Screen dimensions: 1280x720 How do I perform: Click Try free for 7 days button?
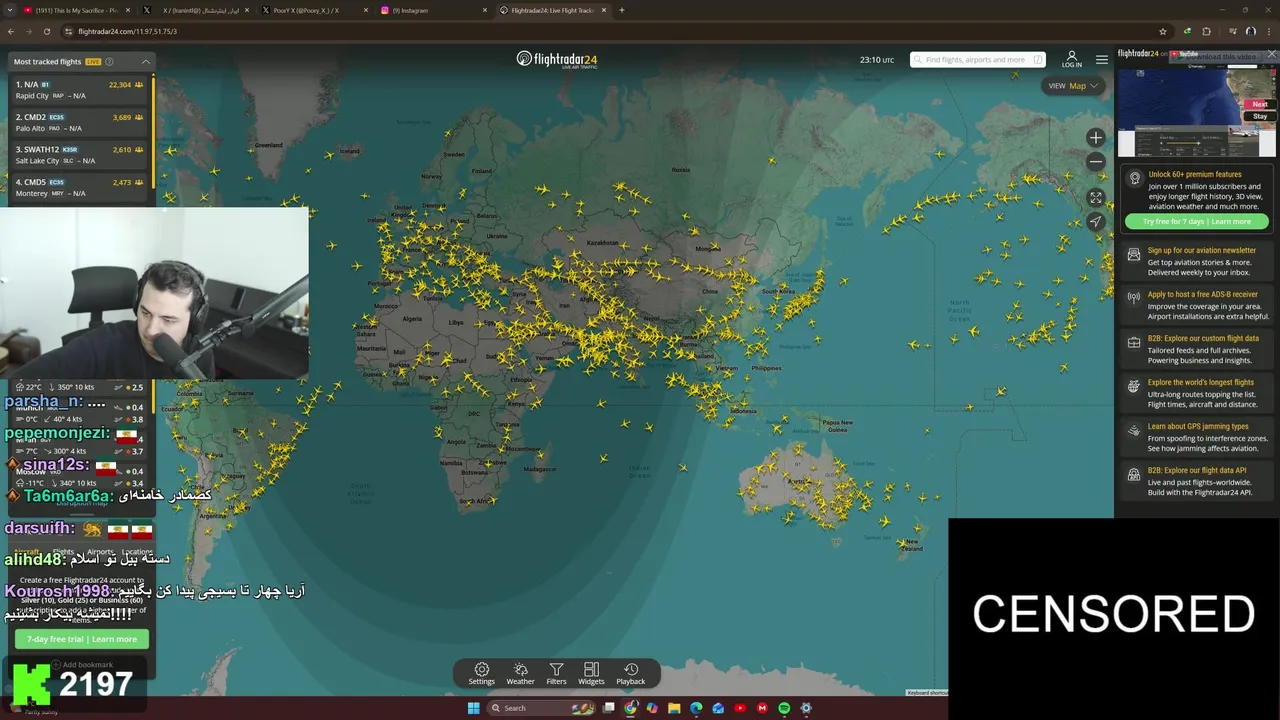point(1197,221)
